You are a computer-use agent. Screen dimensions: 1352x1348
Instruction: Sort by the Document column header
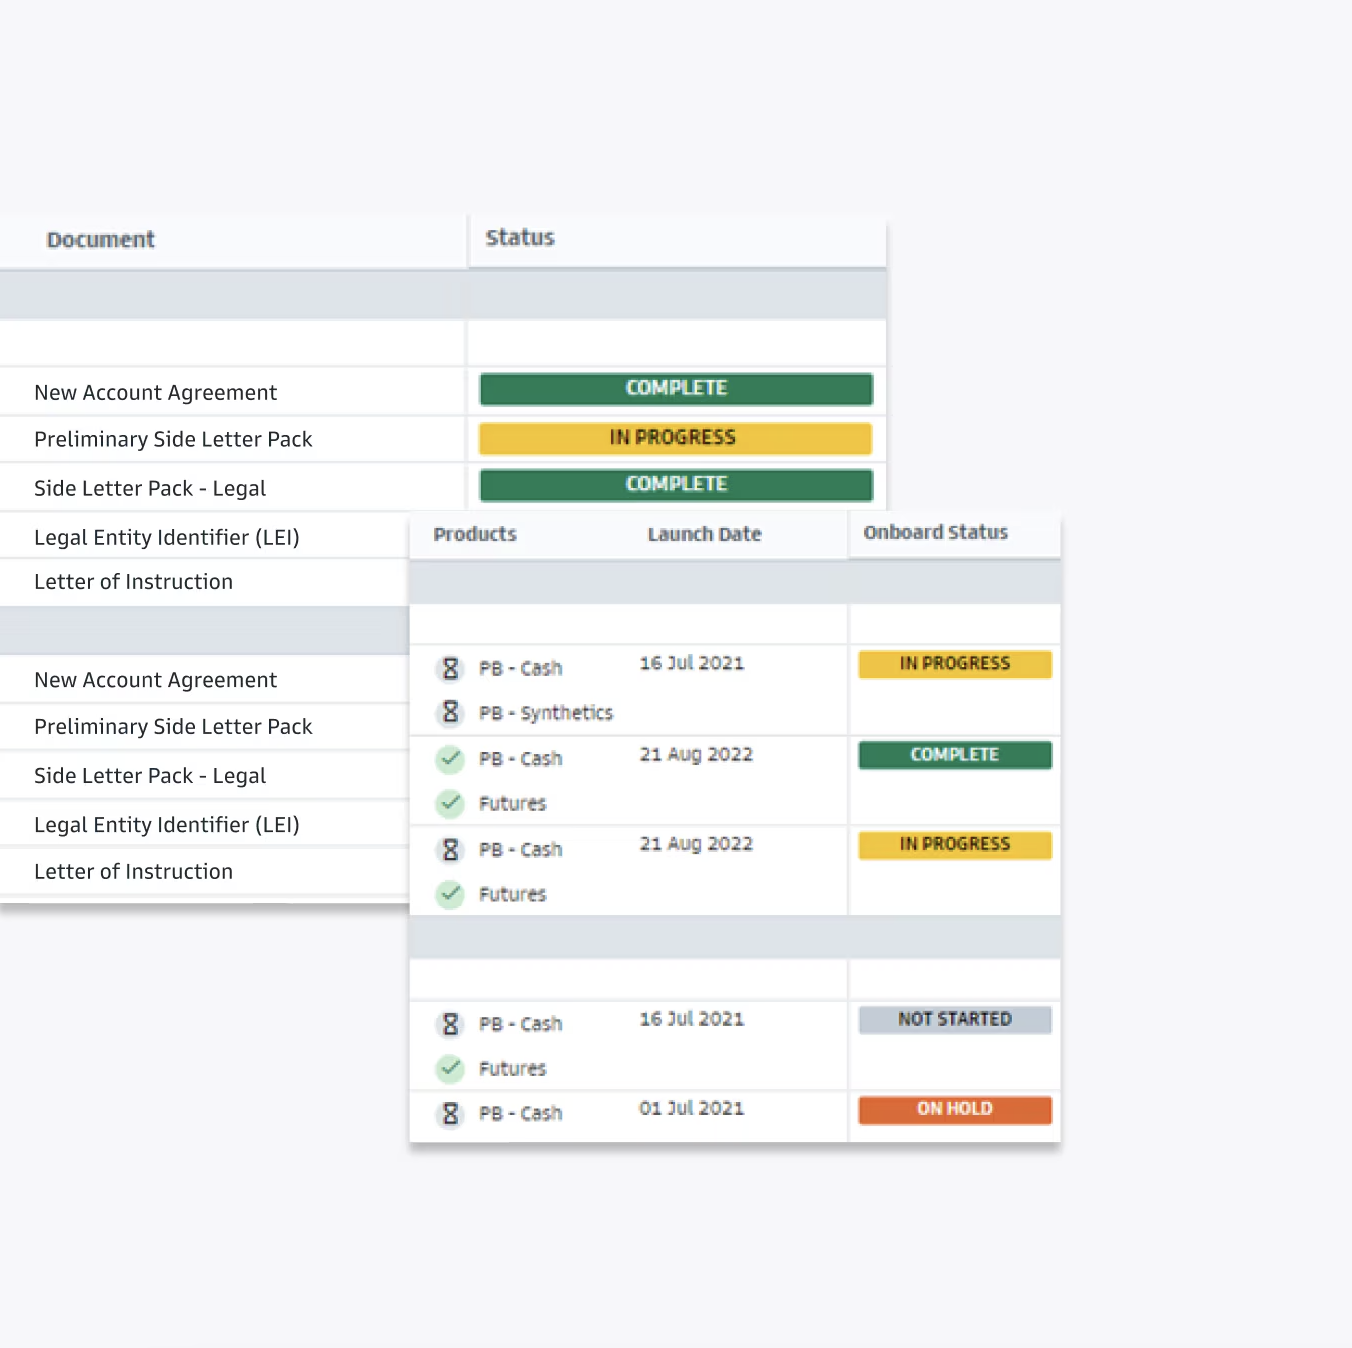pyautogui.click(x=100, y=240)
